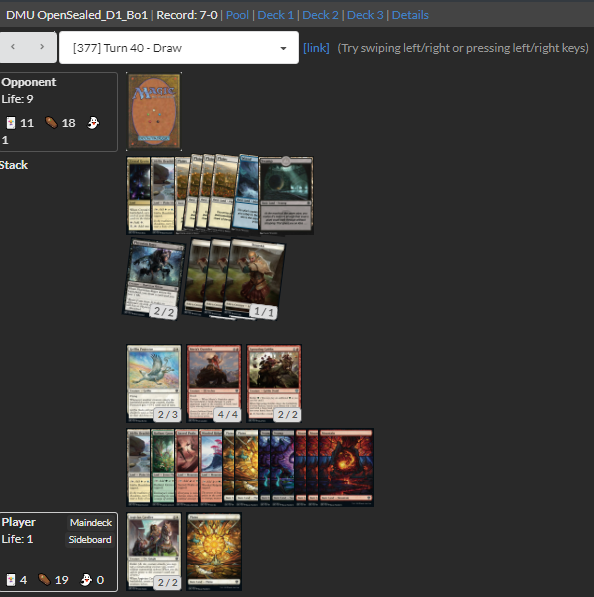Switch to the Deck 2 tab
The width and height of the screenshot is (594, 597).
pyautogui.click(x=320, y=15)
